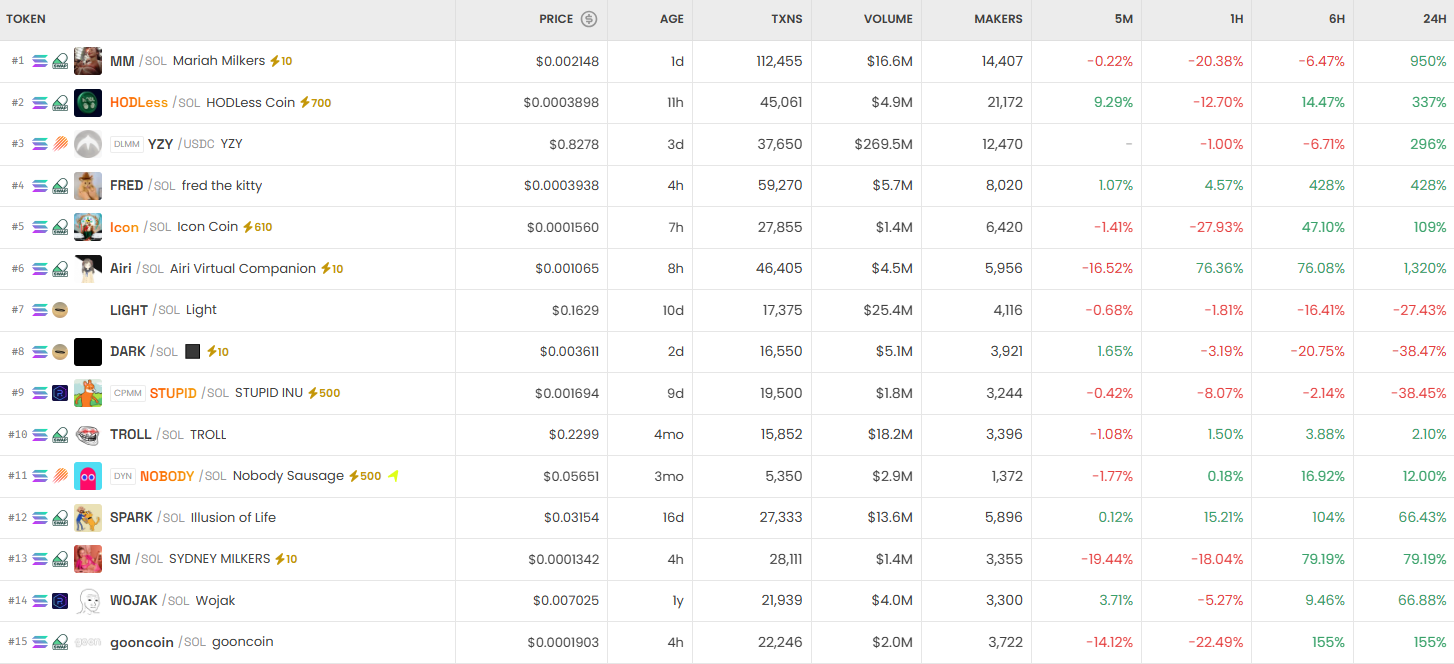Screen dimensions: 1454x664
Task: Click the round tan DEX icon in LIGHT row
Action: tap(60, 310)
